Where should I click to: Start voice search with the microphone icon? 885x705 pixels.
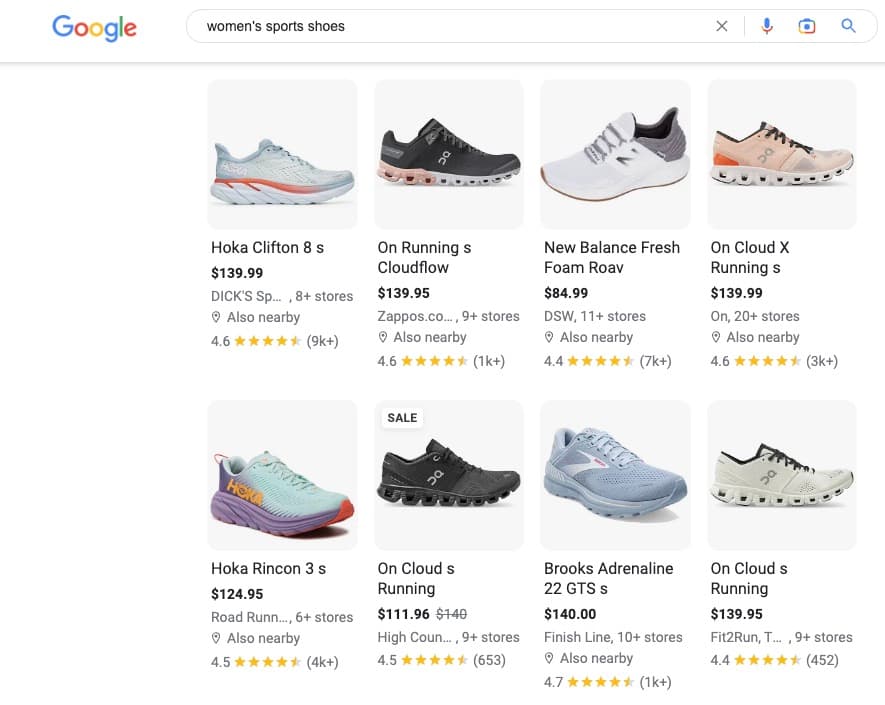766,26
